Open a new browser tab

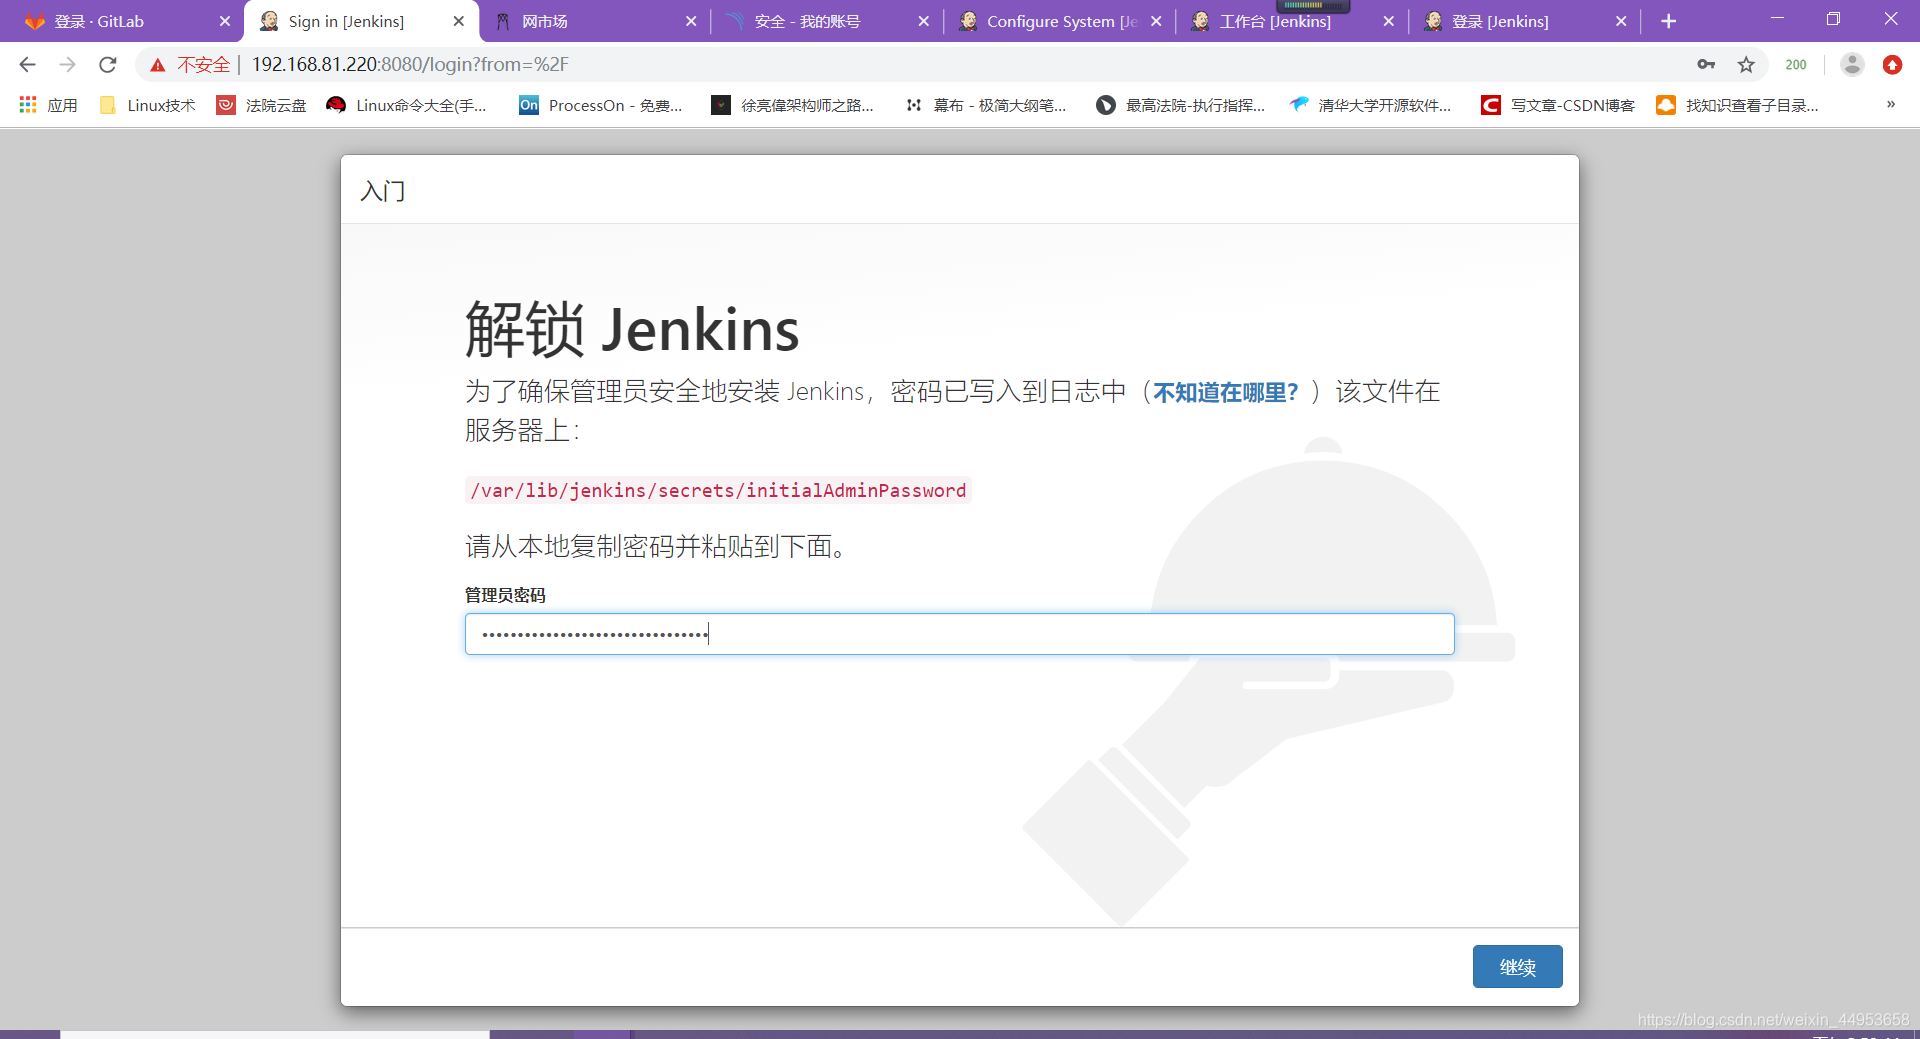1668,21
